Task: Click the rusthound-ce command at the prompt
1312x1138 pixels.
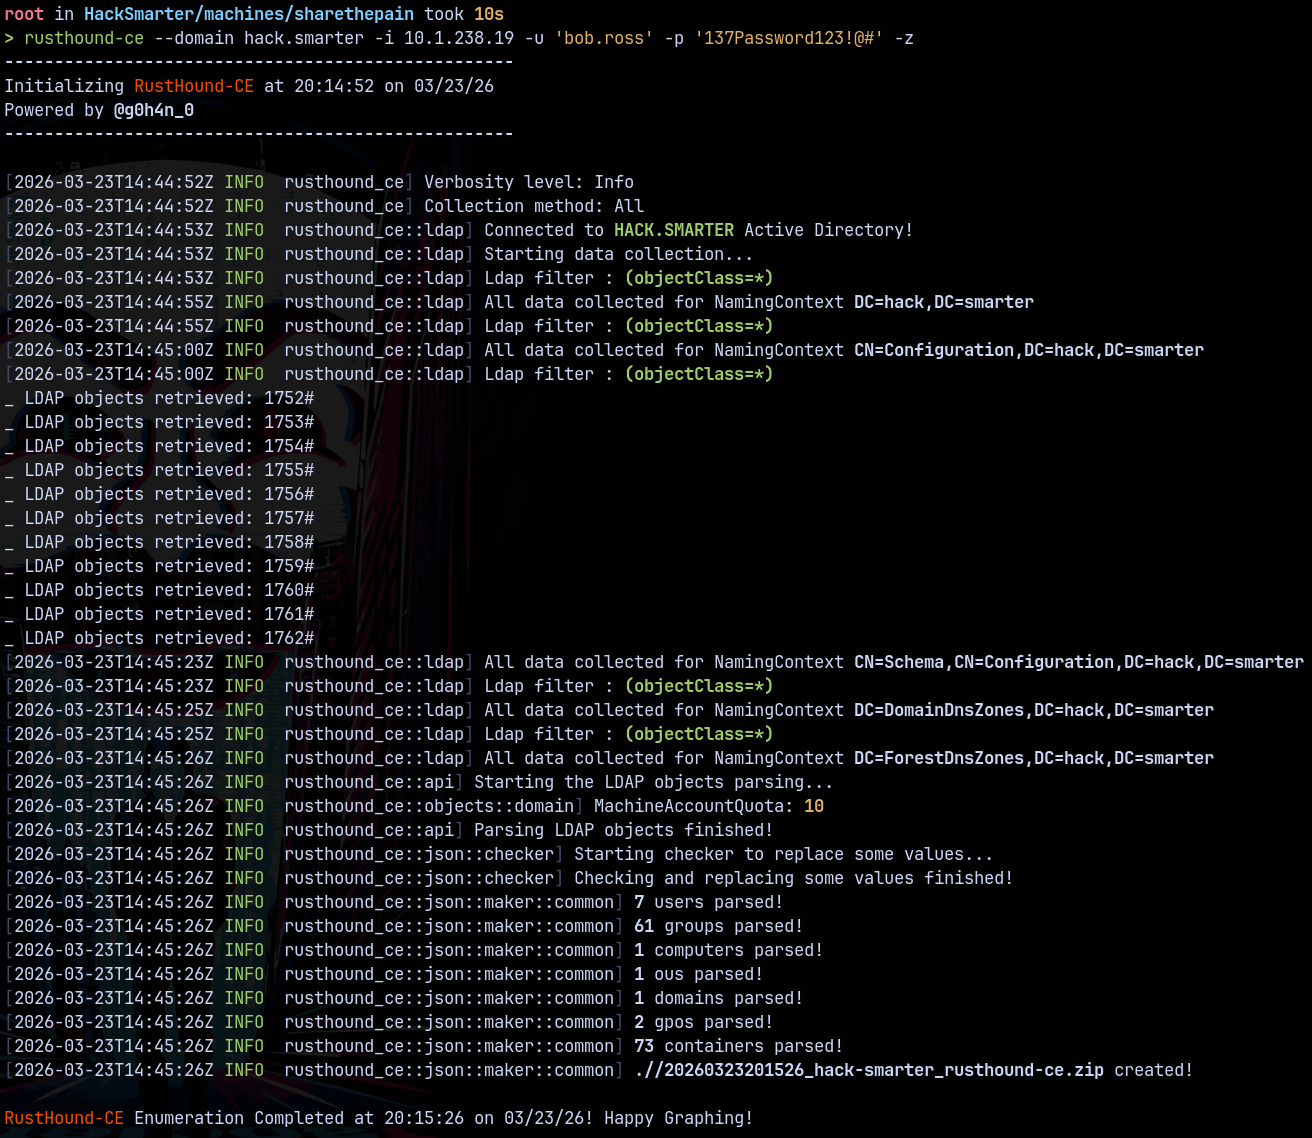Action: point(84,38)
